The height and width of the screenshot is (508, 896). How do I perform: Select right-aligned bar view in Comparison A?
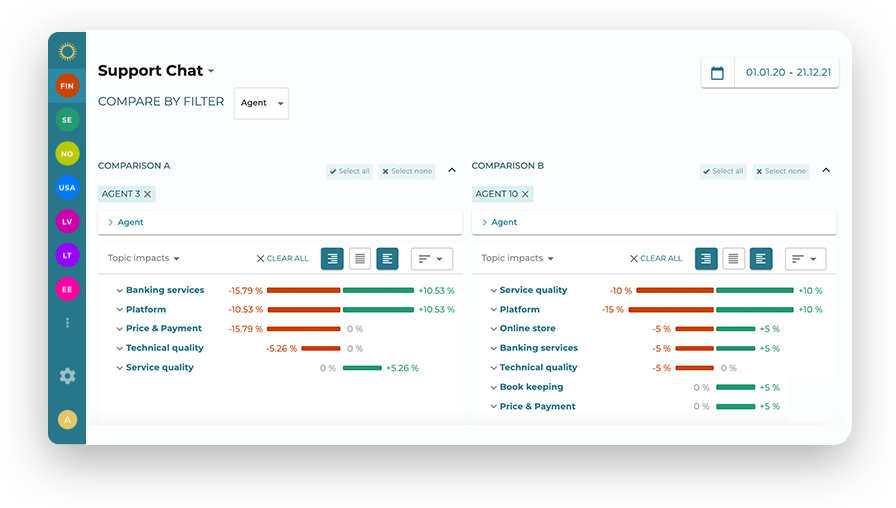[x=332, y=259]
